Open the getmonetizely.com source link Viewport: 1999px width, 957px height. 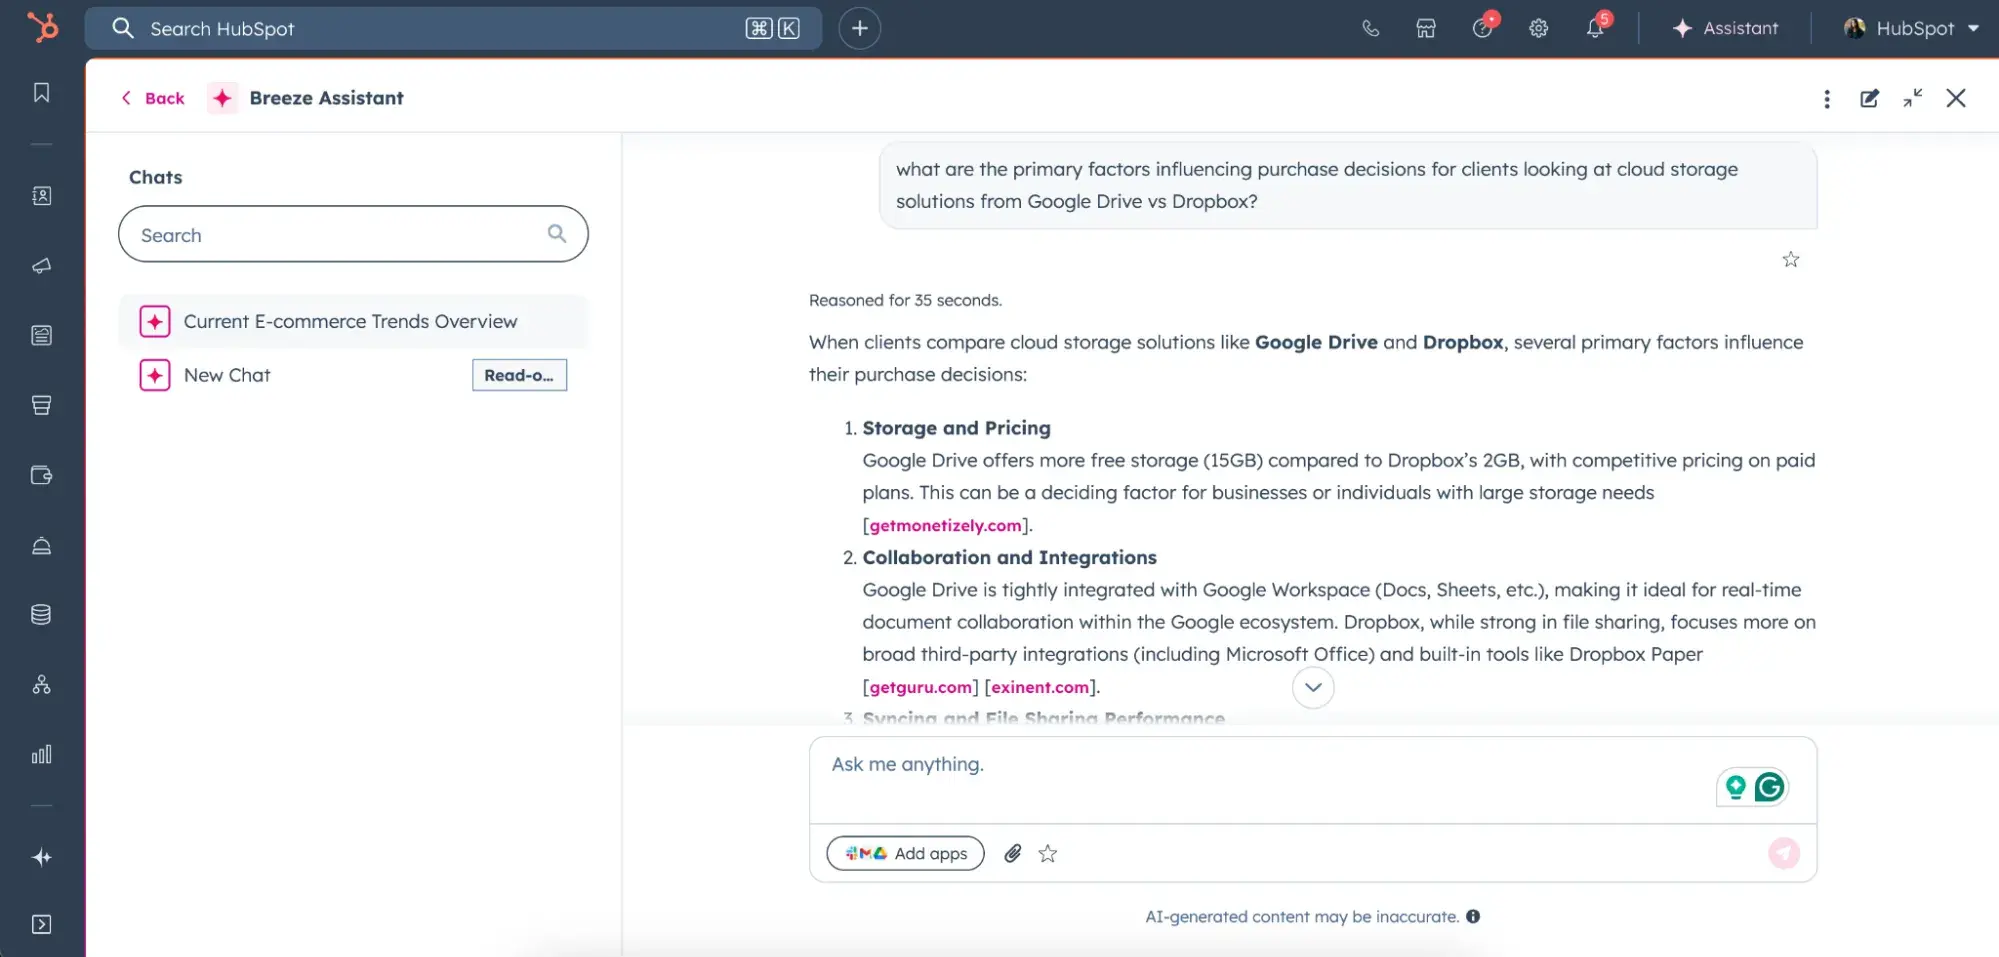coord(945,525)
